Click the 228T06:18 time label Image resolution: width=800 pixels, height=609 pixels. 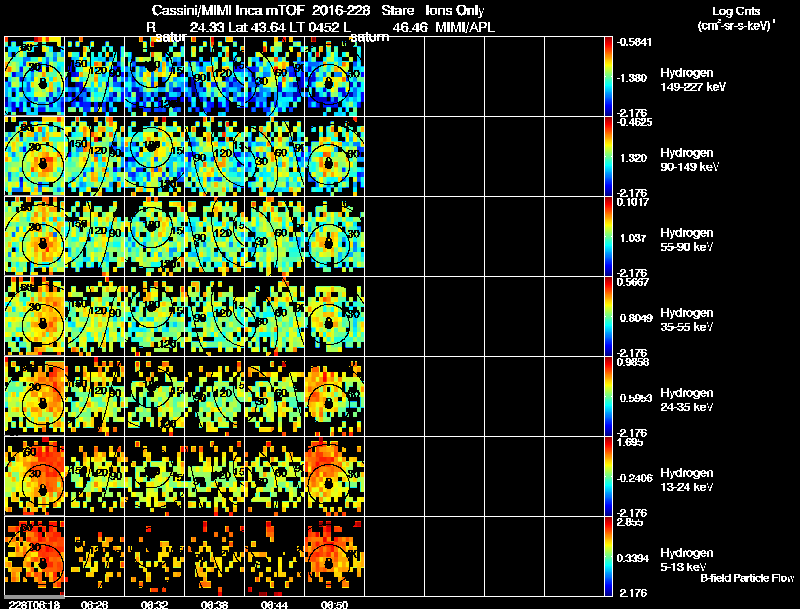tap(34, 605)
